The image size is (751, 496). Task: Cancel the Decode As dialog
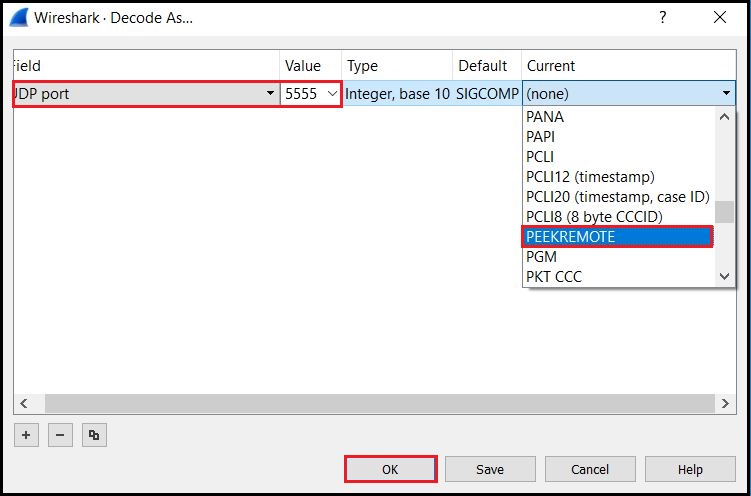pos(590,469)
